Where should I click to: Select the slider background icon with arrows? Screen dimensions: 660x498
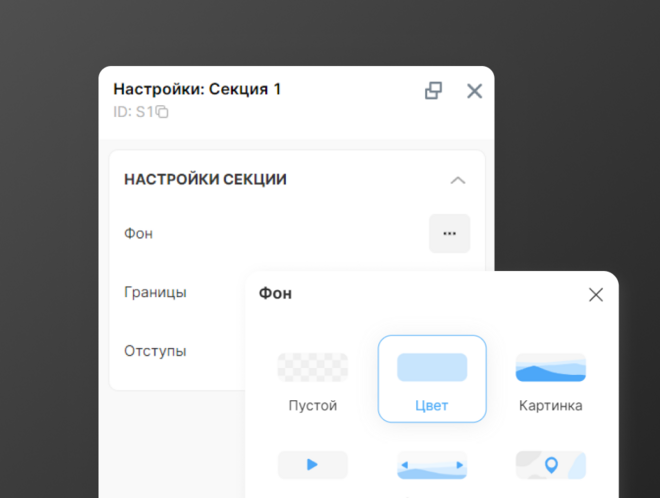432,465
